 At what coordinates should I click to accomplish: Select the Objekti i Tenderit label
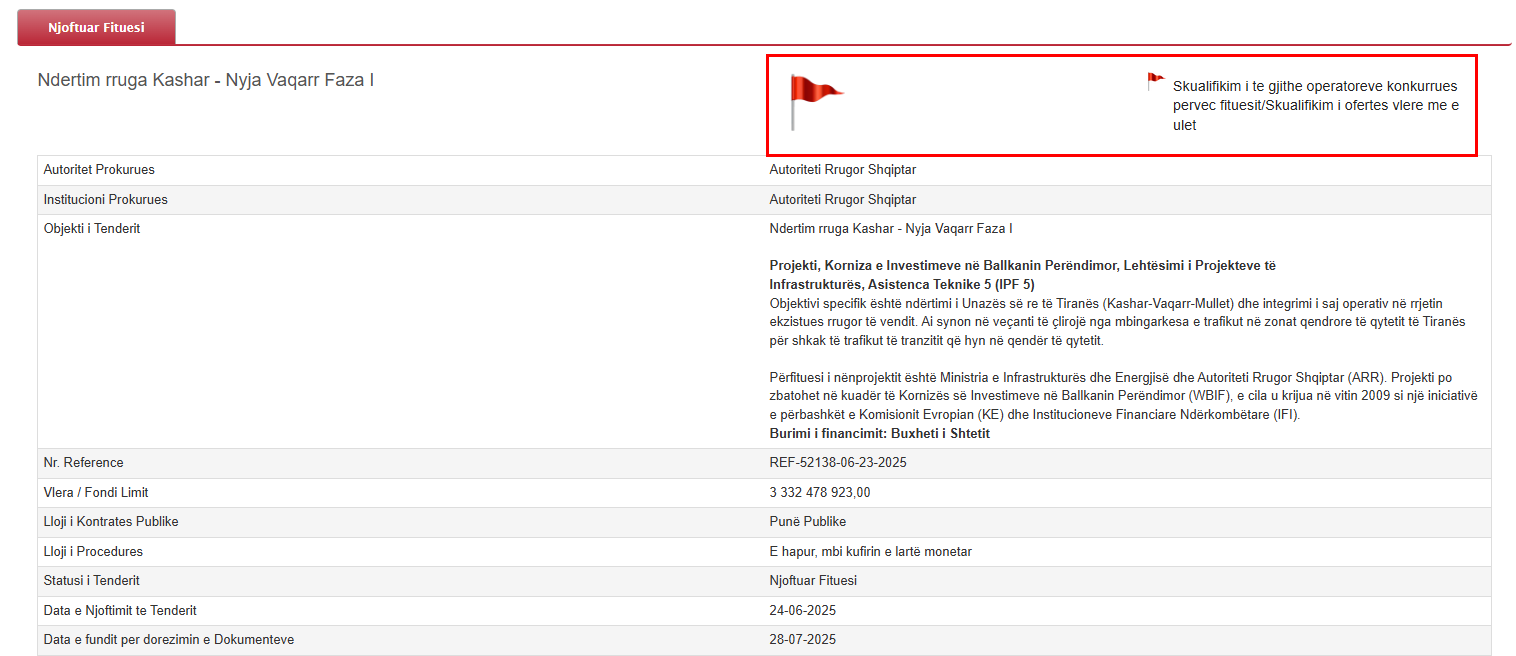coord(92,229)
